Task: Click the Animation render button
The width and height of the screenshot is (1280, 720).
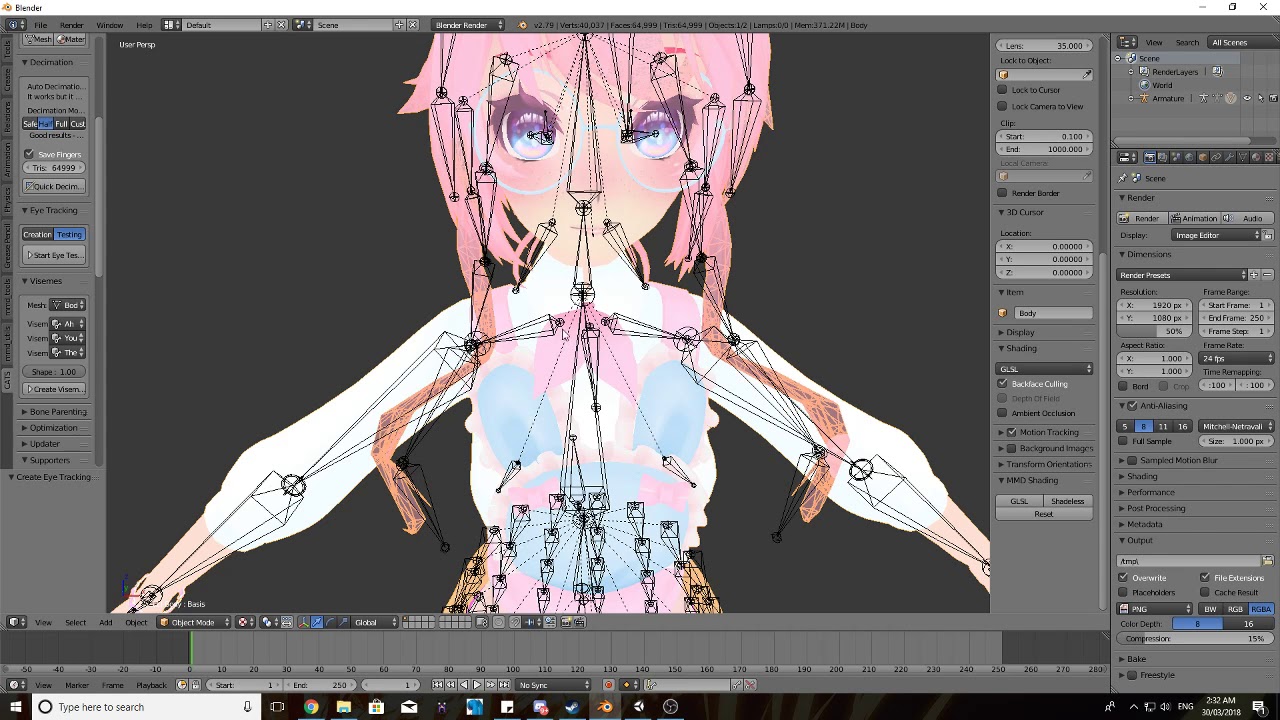Action: pos(1194,218)
